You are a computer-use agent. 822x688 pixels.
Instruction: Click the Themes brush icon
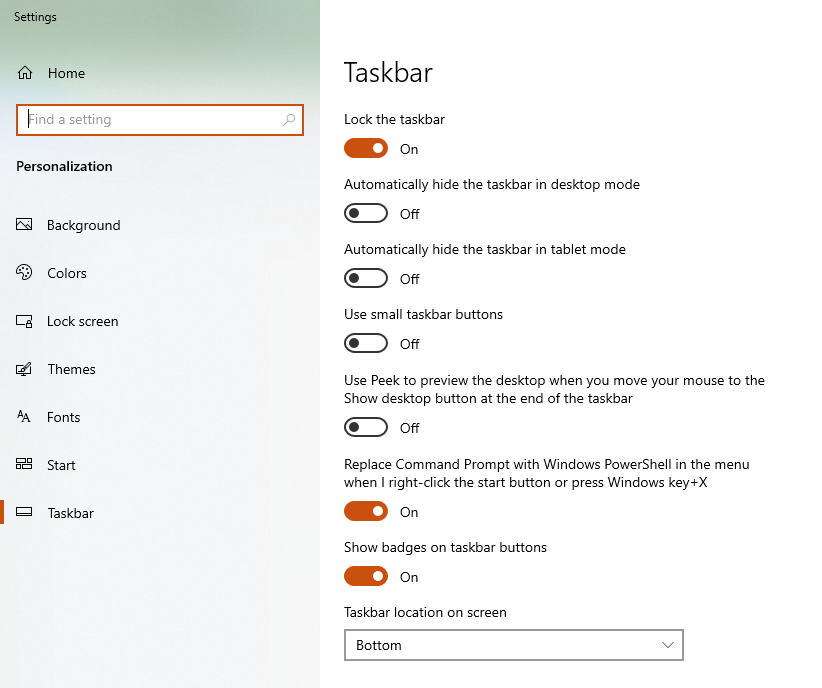24,369
